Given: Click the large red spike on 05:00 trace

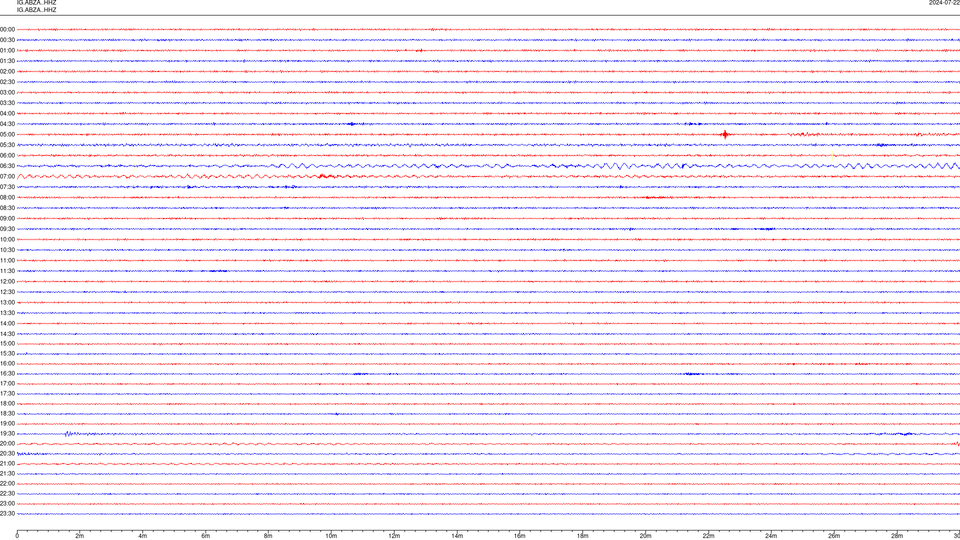Looking at the screenshot, I should 726,135.
